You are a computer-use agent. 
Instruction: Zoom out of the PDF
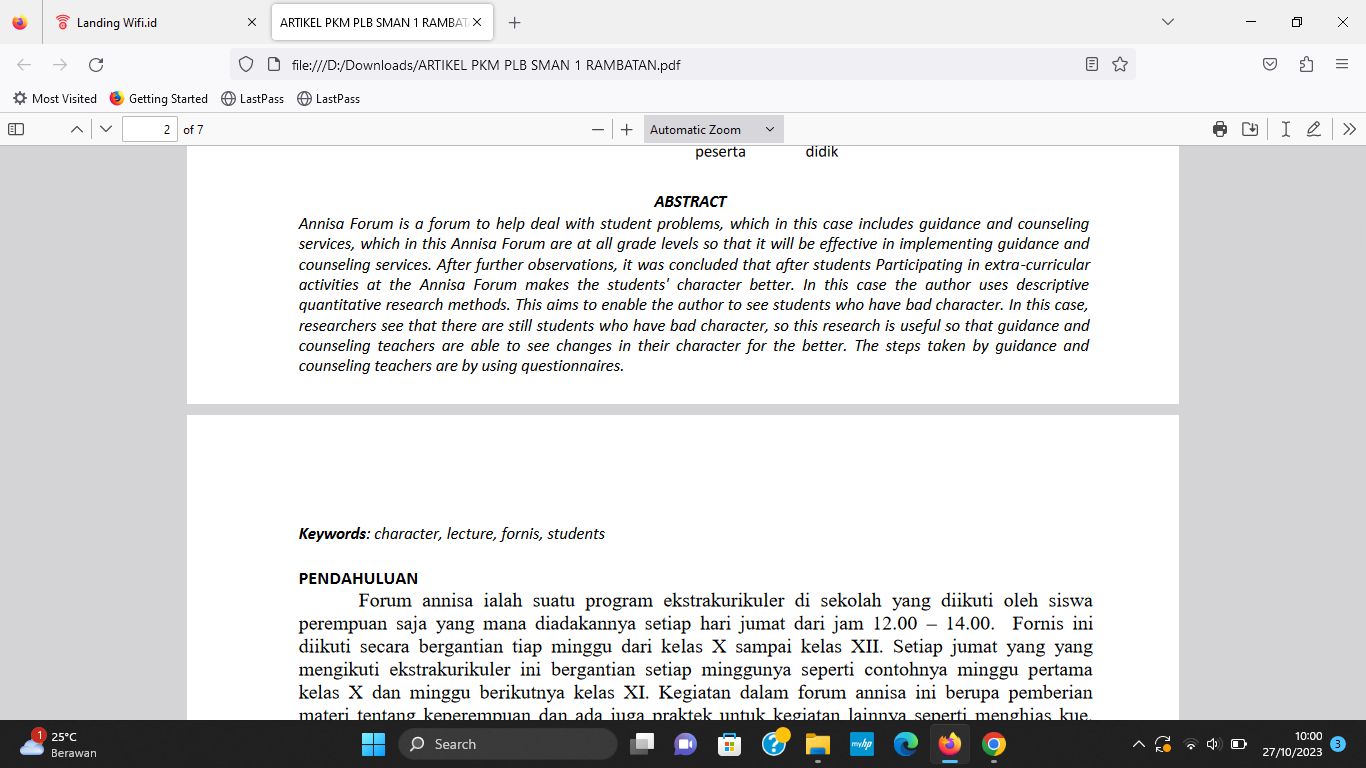[x=598, y=129]
